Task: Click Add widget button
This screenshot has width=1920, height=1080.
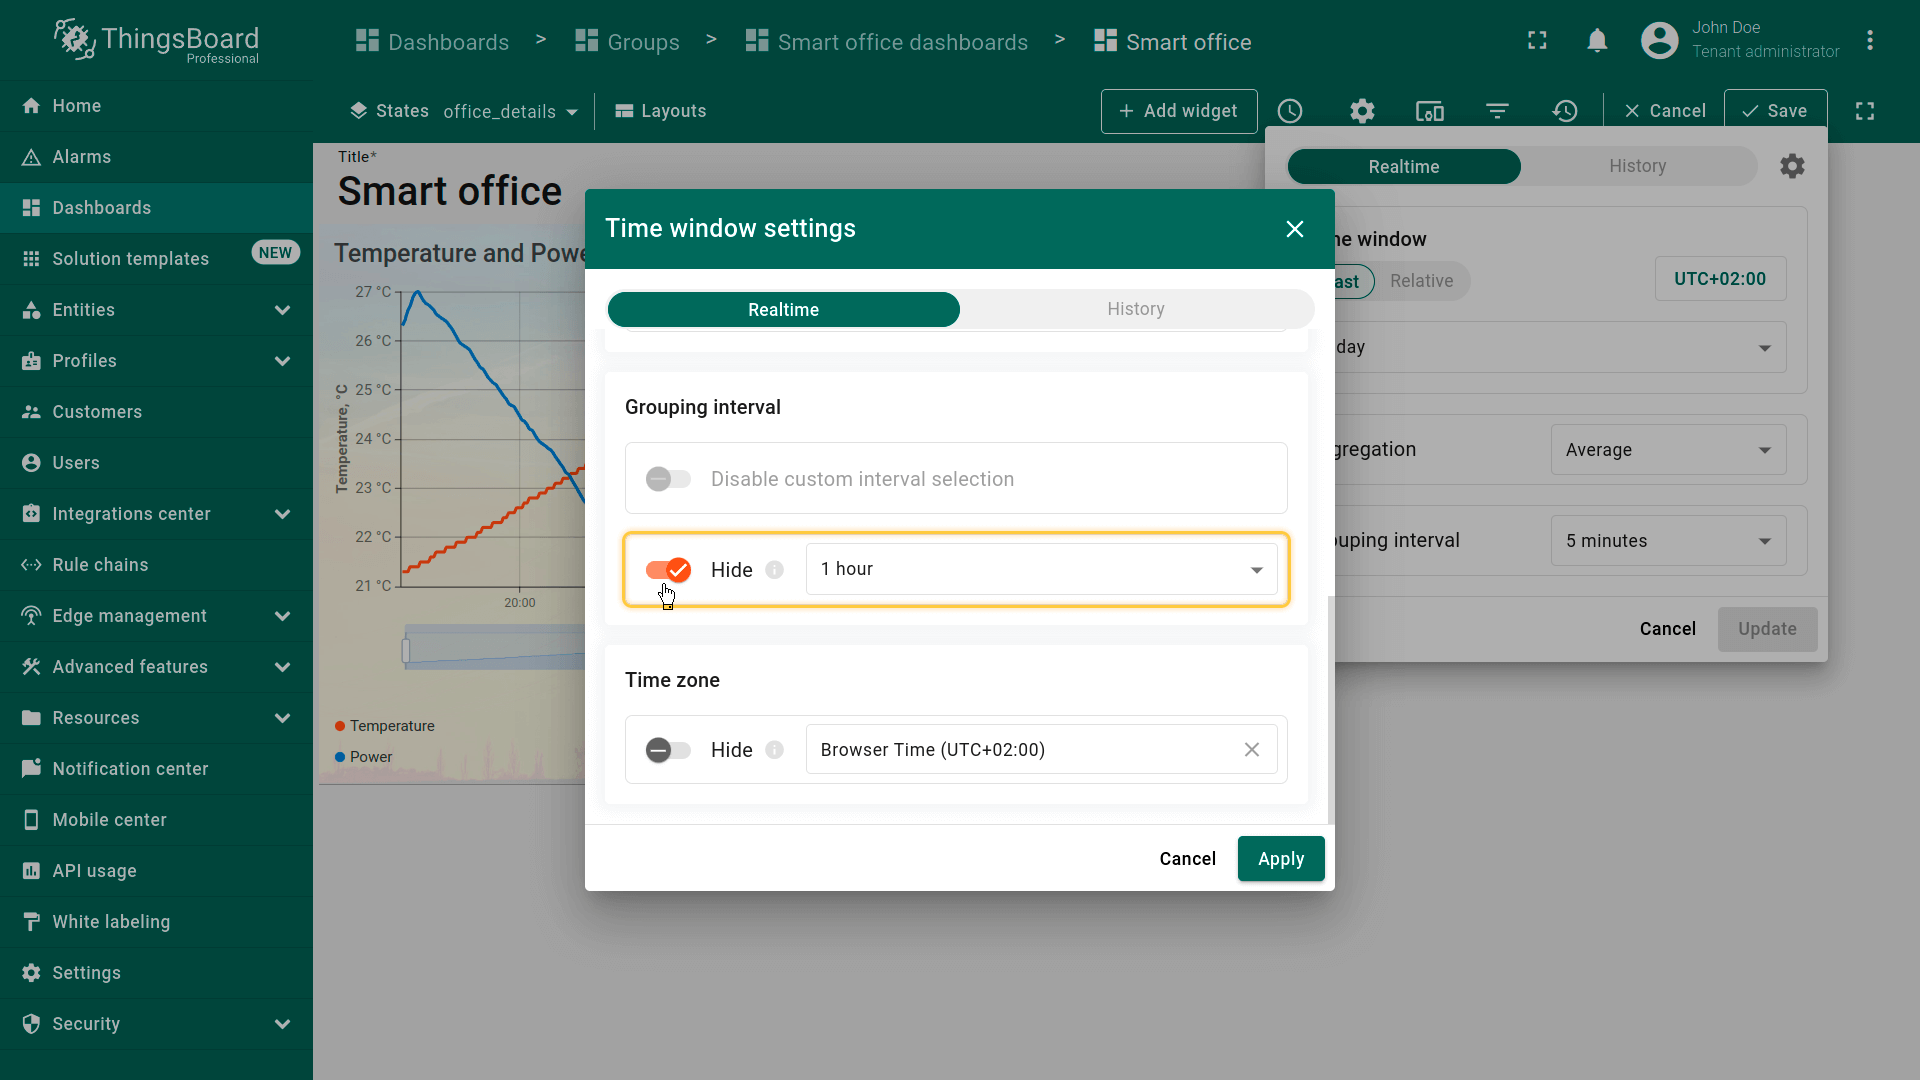Action: (1178, 111)
